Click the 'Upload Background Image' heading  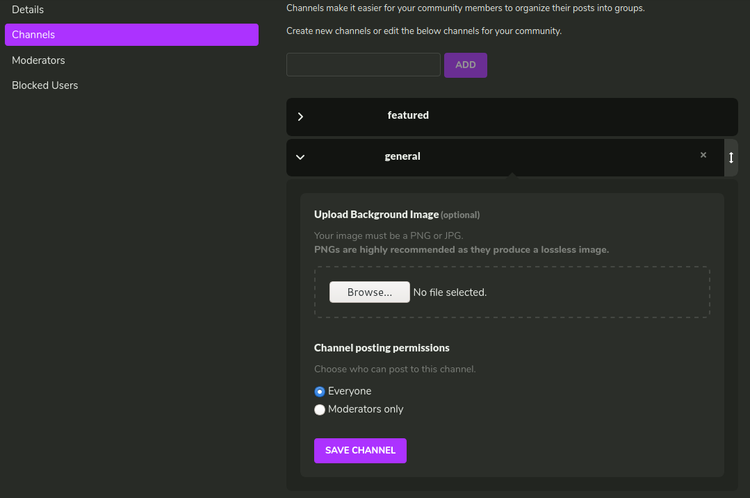[376, 214]
